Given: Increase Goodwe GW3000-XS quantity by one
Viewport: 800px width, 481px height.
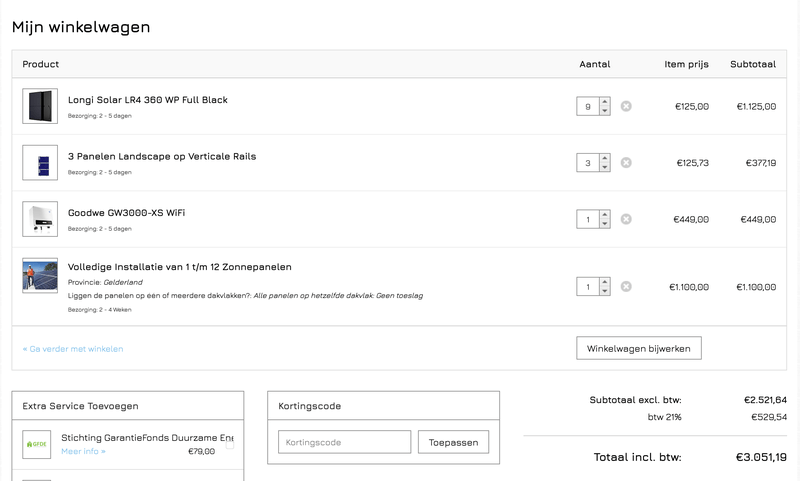Looking at the screenshot, I should pos(604,214).
